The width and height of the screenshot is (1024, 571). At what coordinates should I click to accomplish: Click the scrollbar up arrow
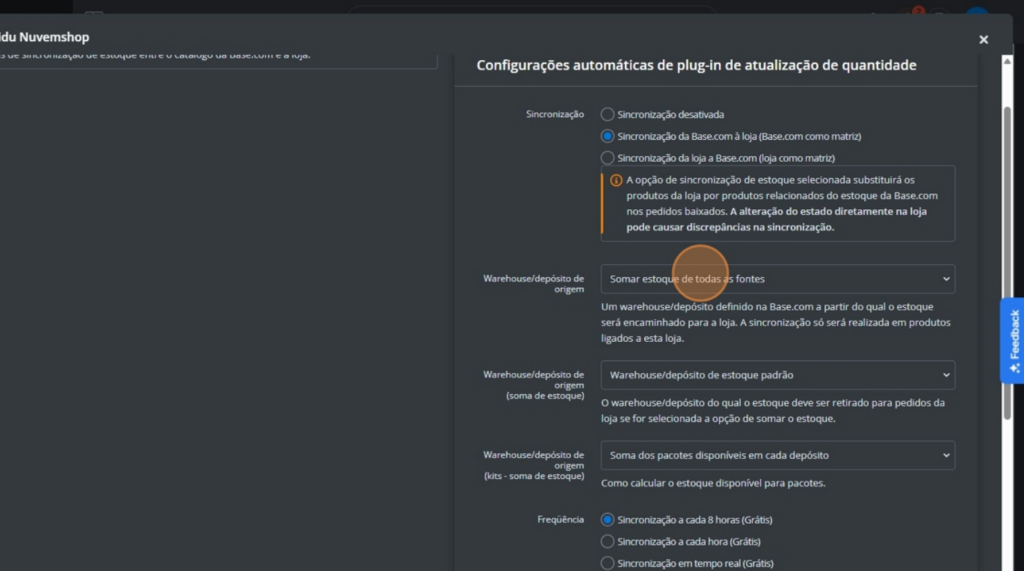1007,61
